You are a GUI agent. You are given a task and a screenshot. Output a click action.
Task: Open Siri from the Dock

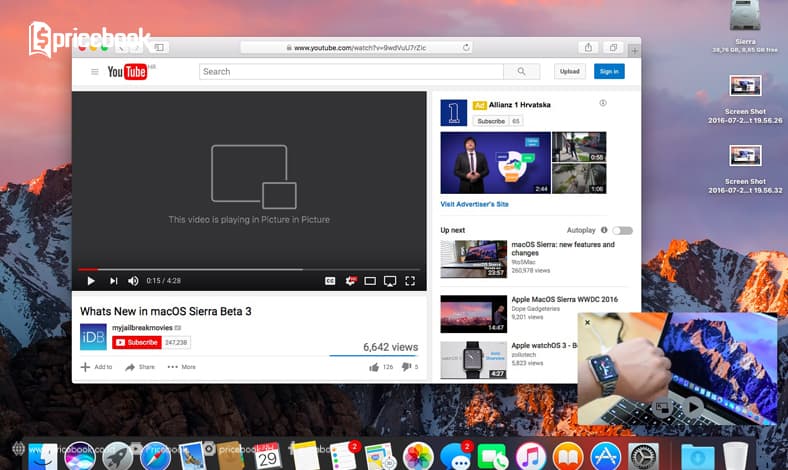coord(80,456)
